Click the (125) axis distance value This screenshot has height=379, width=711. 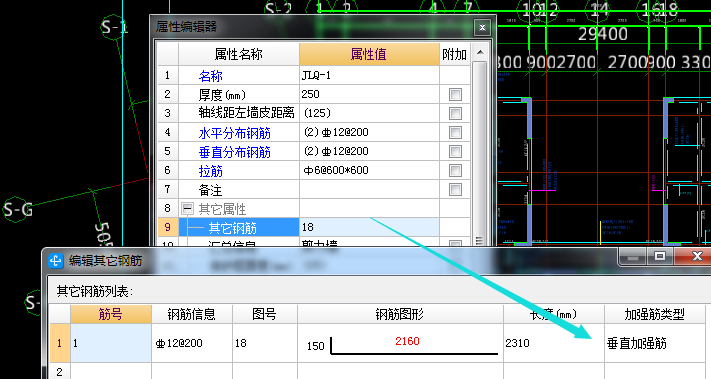(369, 113)
